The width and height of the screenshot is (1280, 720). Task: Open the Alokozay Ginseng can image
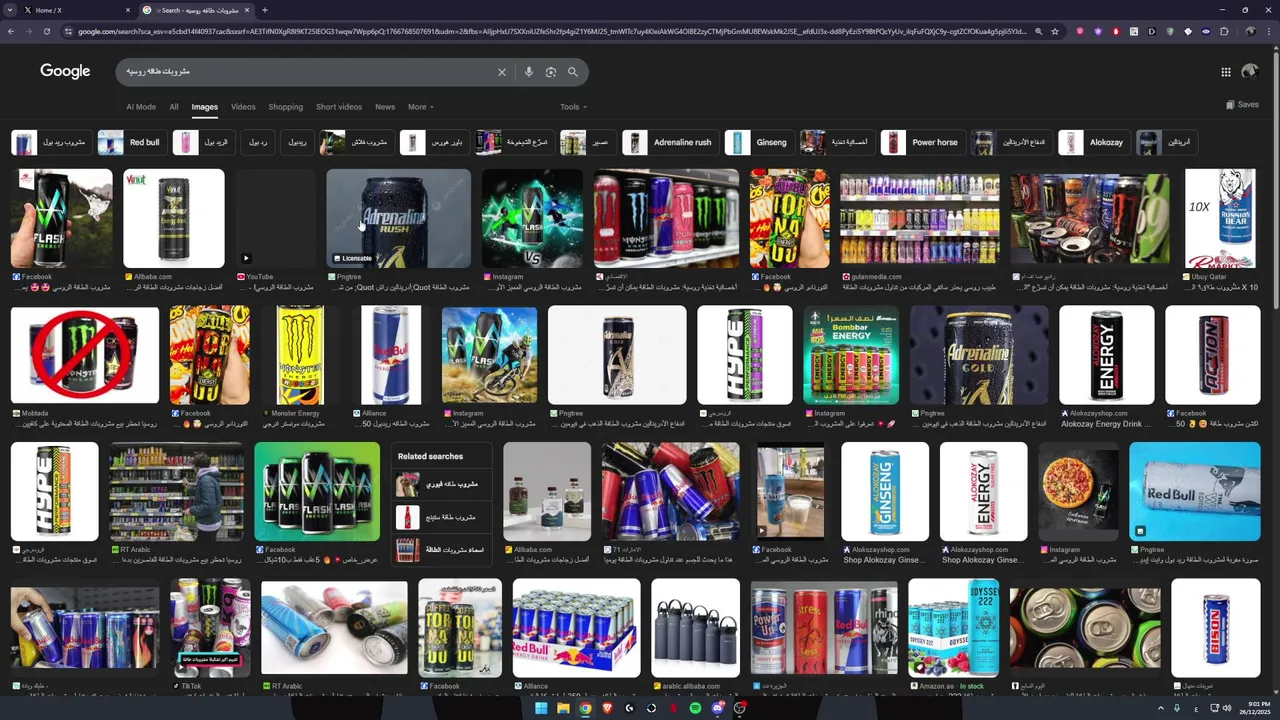point(885,491)
